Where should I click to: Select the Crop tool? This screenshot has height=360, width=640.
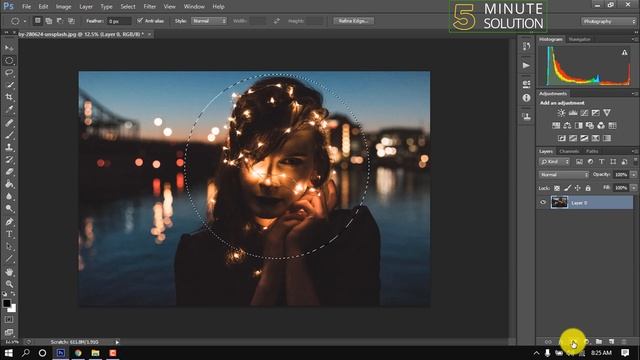tap(9, 97)
